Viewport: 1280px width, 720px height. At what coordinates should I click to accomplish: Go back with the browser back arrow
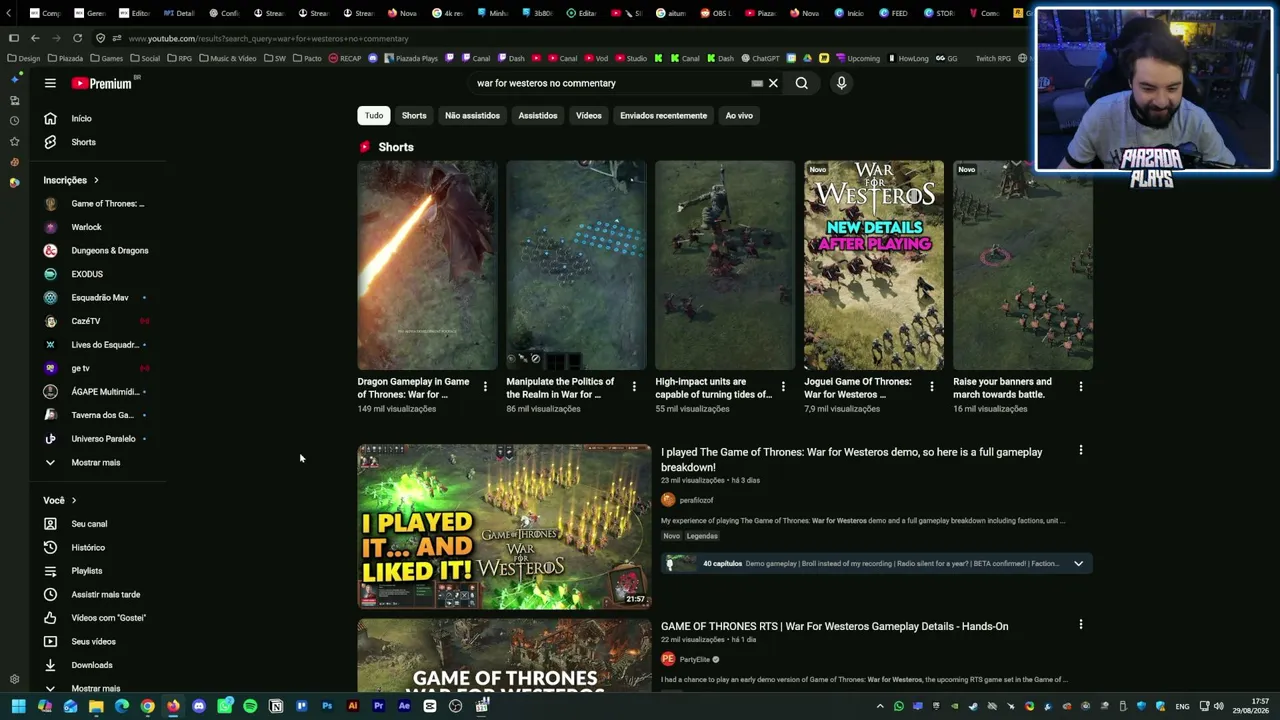35,38
